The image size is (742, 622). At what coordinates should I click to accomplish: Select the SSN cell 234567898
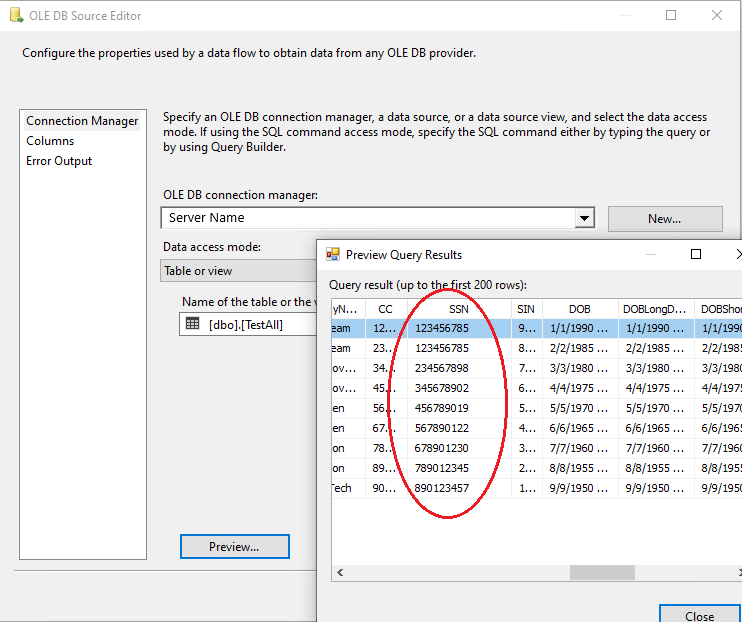pos(441,368)
